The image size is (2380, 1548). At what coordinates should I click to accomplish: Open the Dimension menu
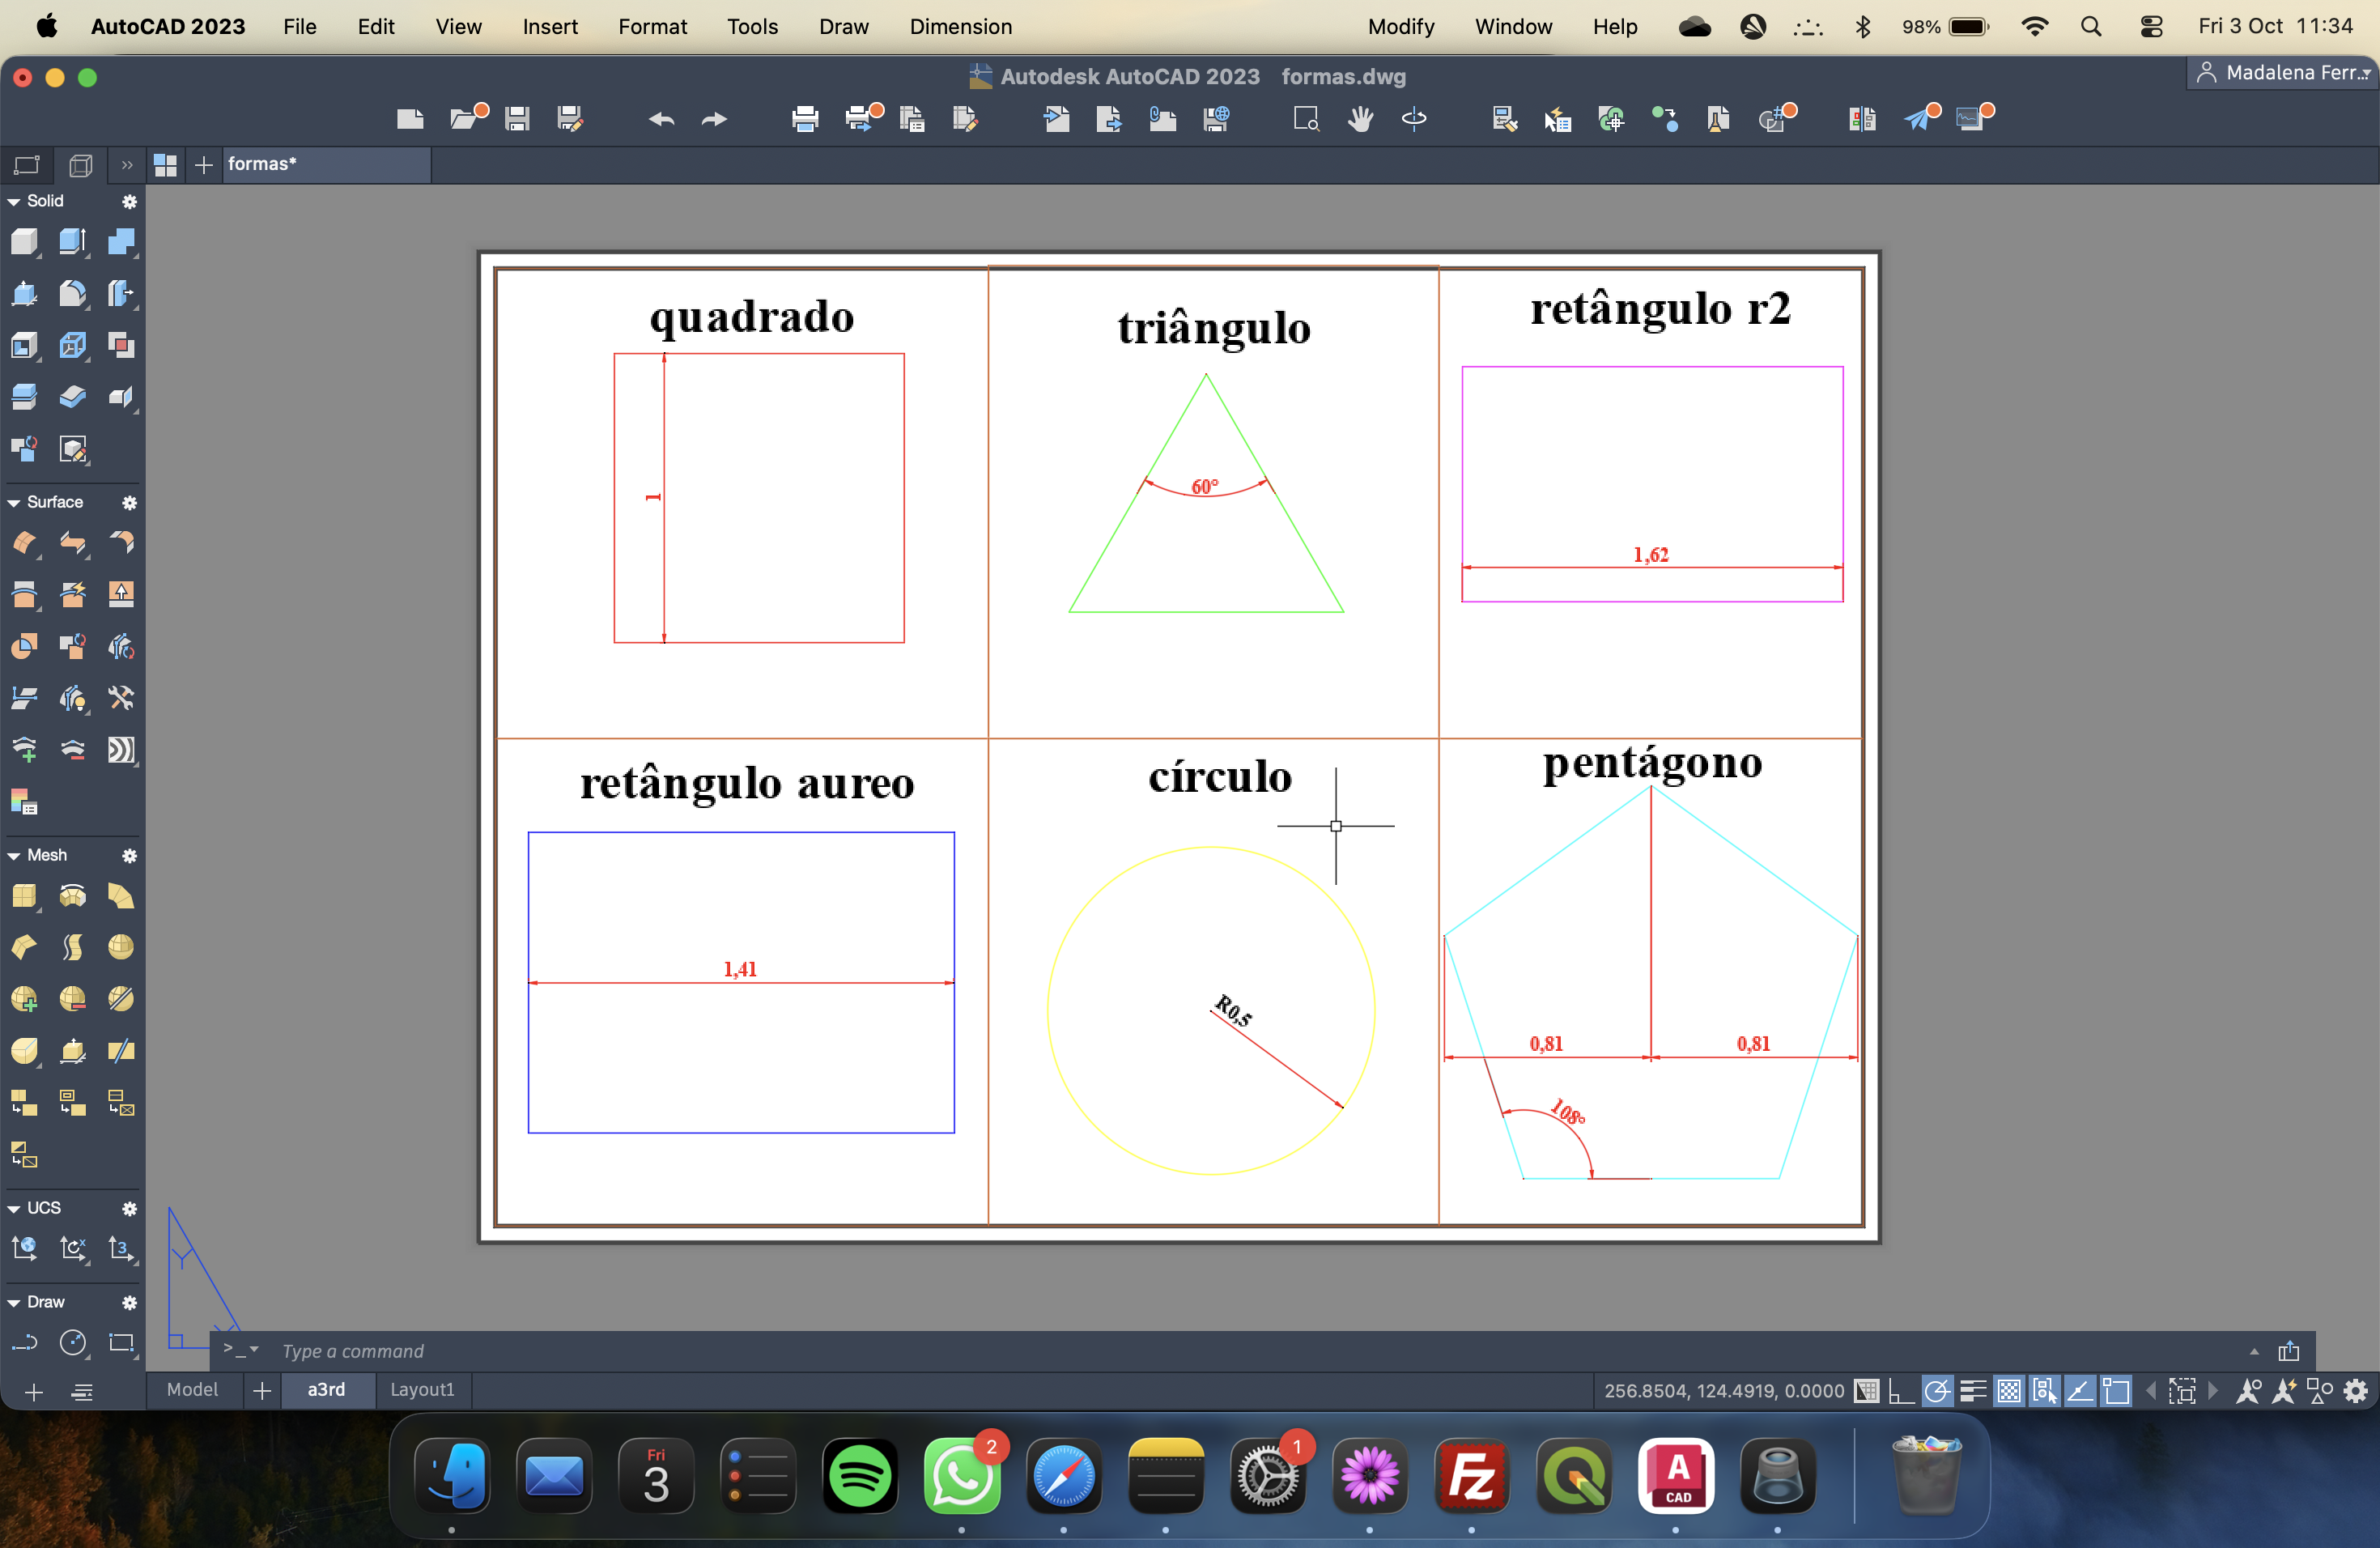[x=960, y=27]
